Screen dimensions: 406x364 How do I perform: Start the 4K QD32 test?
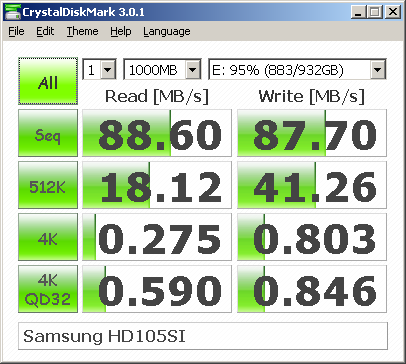48,289
